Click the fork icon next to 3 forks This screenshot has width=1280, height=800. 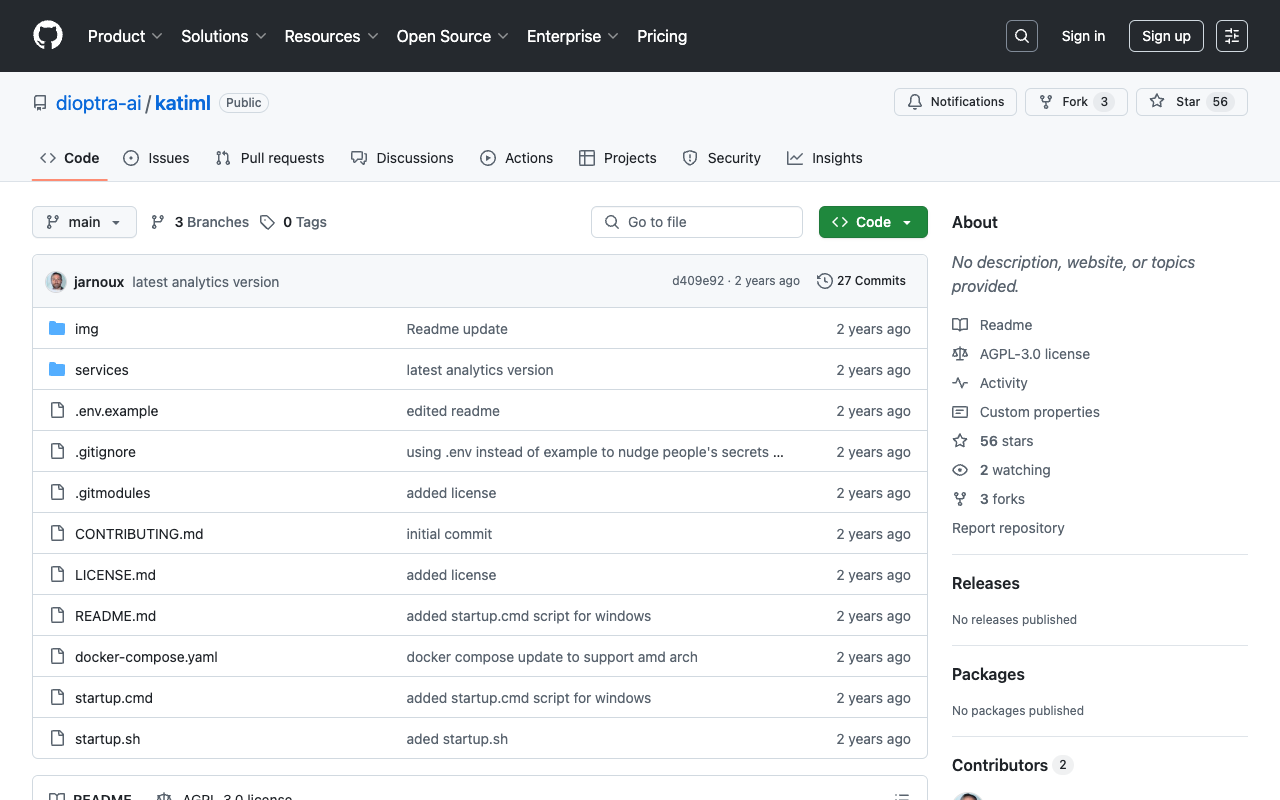(960, 499)
